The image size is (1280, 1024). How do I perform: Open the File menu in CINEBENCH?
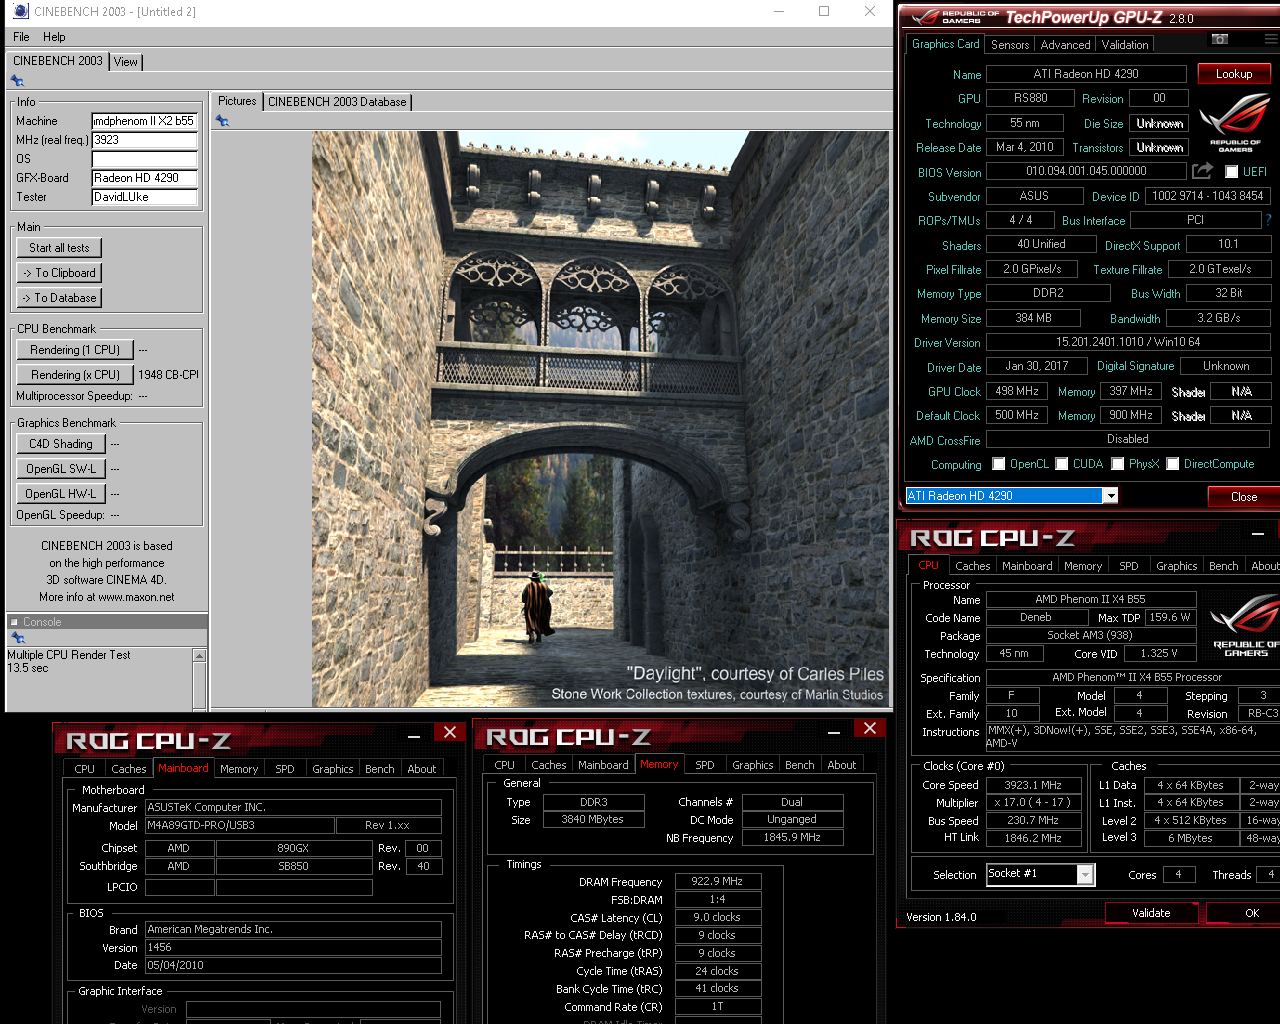click(21, 37)
